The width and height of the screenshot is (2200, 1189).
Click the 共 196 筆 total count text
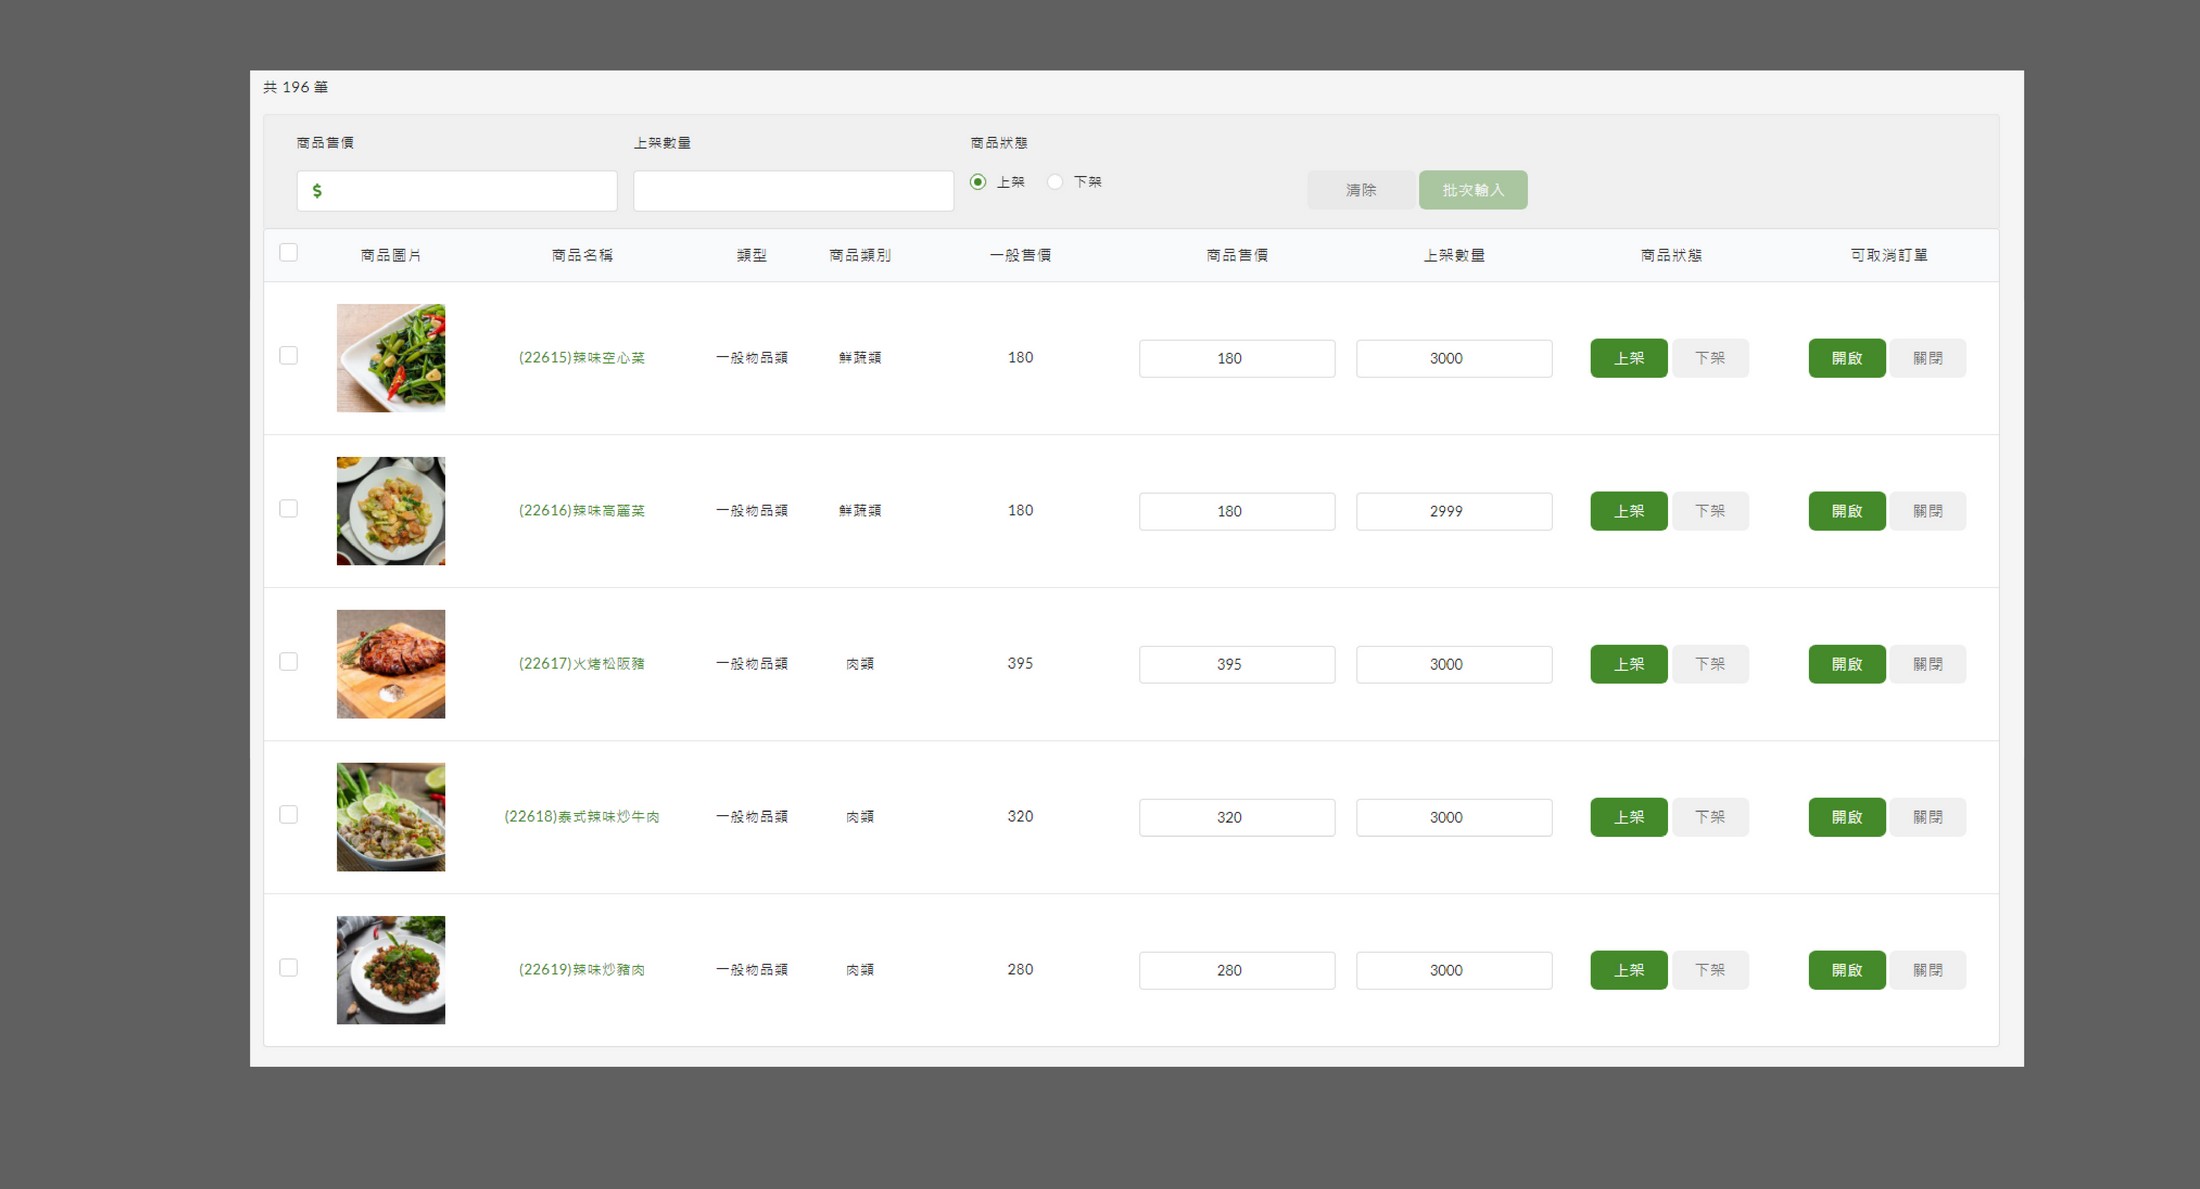click(295, 87)
